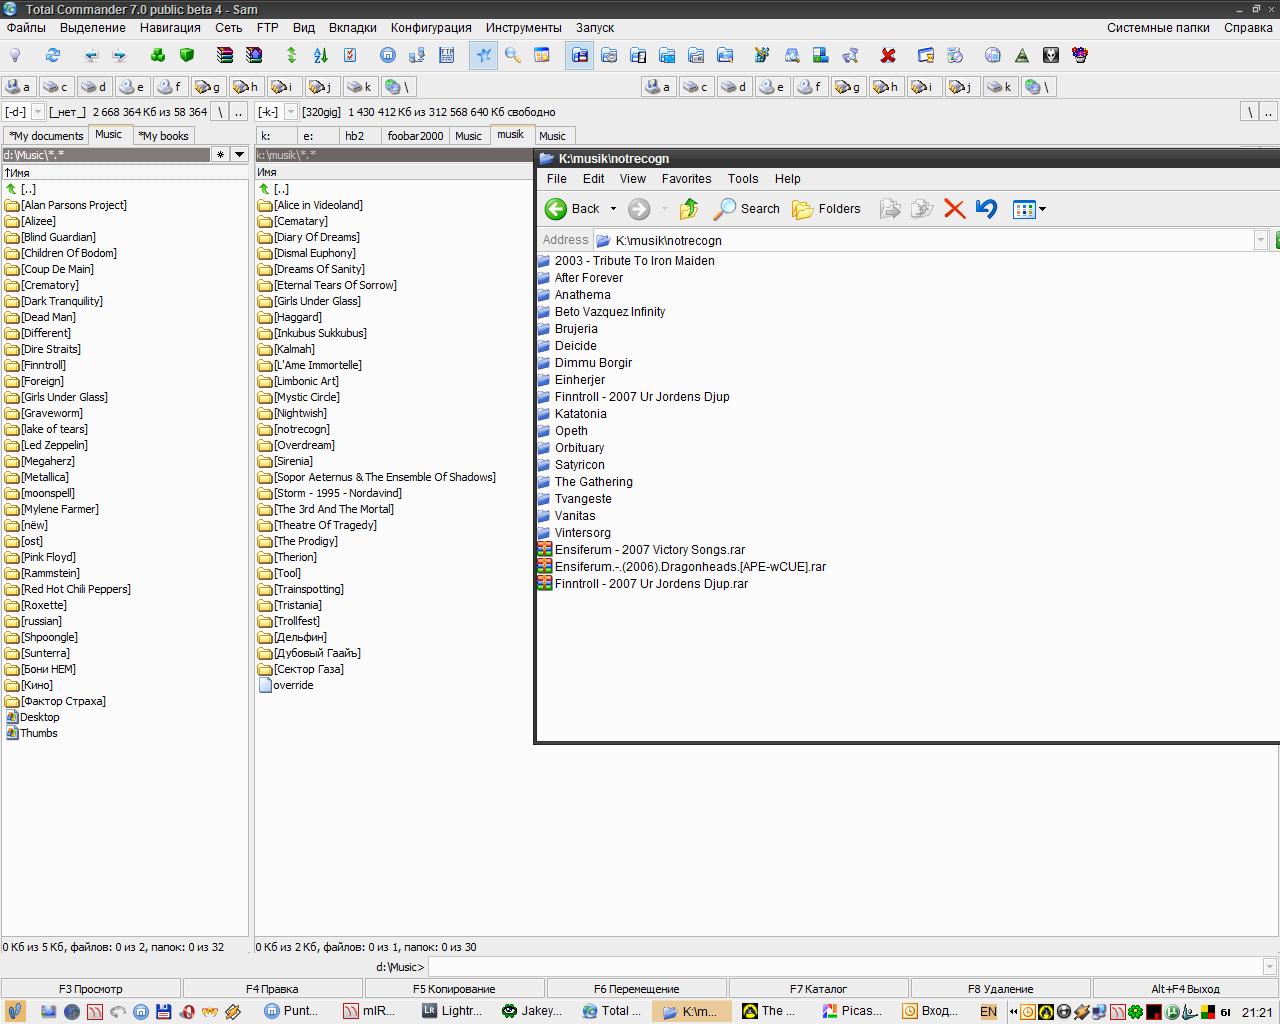The width and height of the screenshot is (1280, 1024).
Task: Open the Инструменты menu
Action: coord(523,28)
